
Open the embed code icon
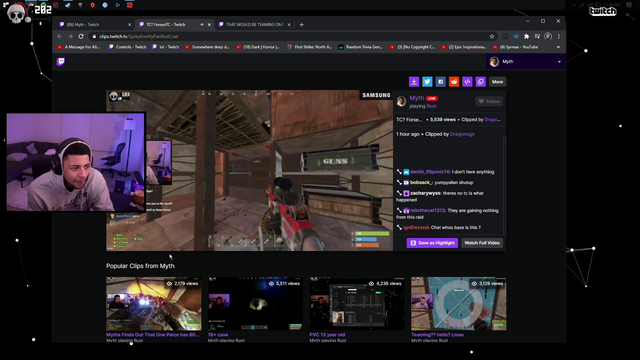(467, 82)
